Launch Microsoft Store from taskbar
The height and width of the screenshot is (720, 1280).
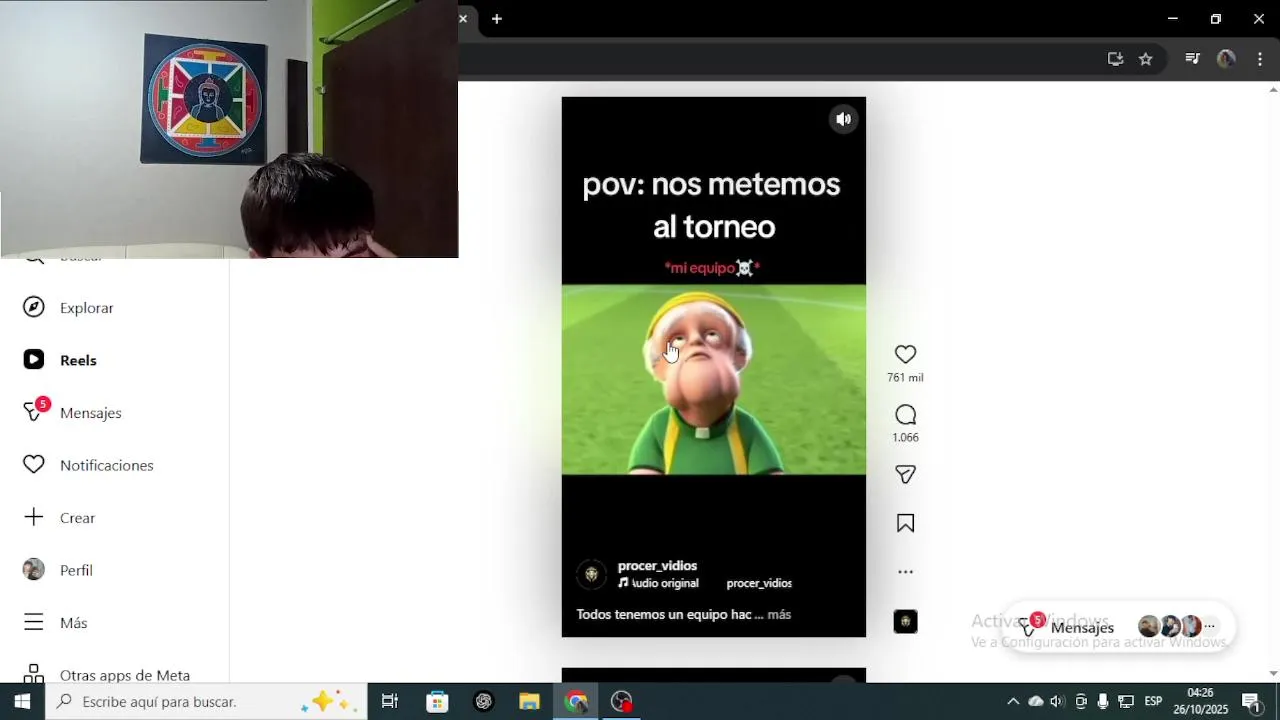point(437,702)
